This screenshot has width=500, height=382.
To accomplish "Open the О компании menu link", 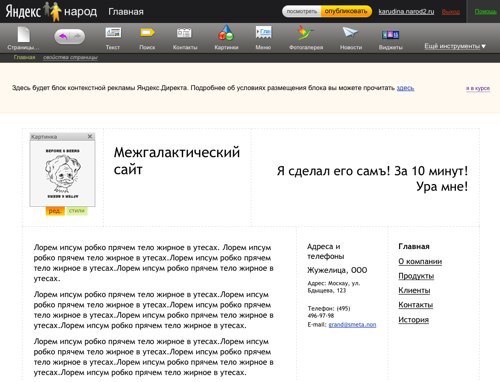I will tap(420, 261).
